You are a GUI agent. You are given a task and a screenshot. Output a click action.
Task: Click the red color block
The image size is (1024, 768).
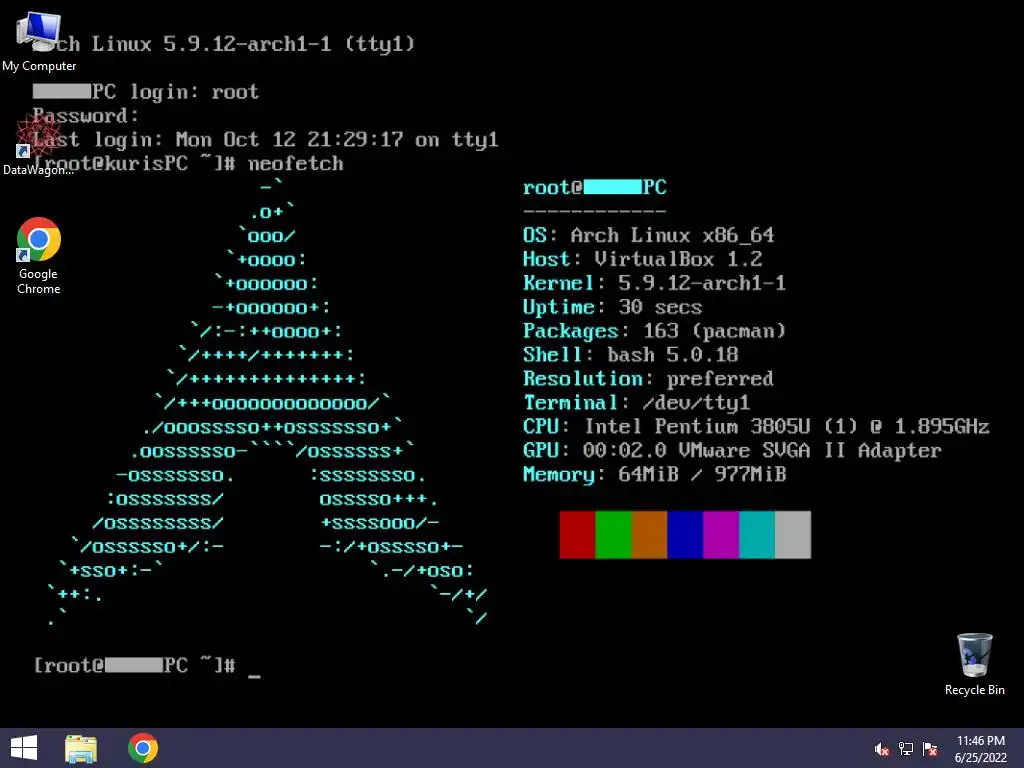coord(577,535)
